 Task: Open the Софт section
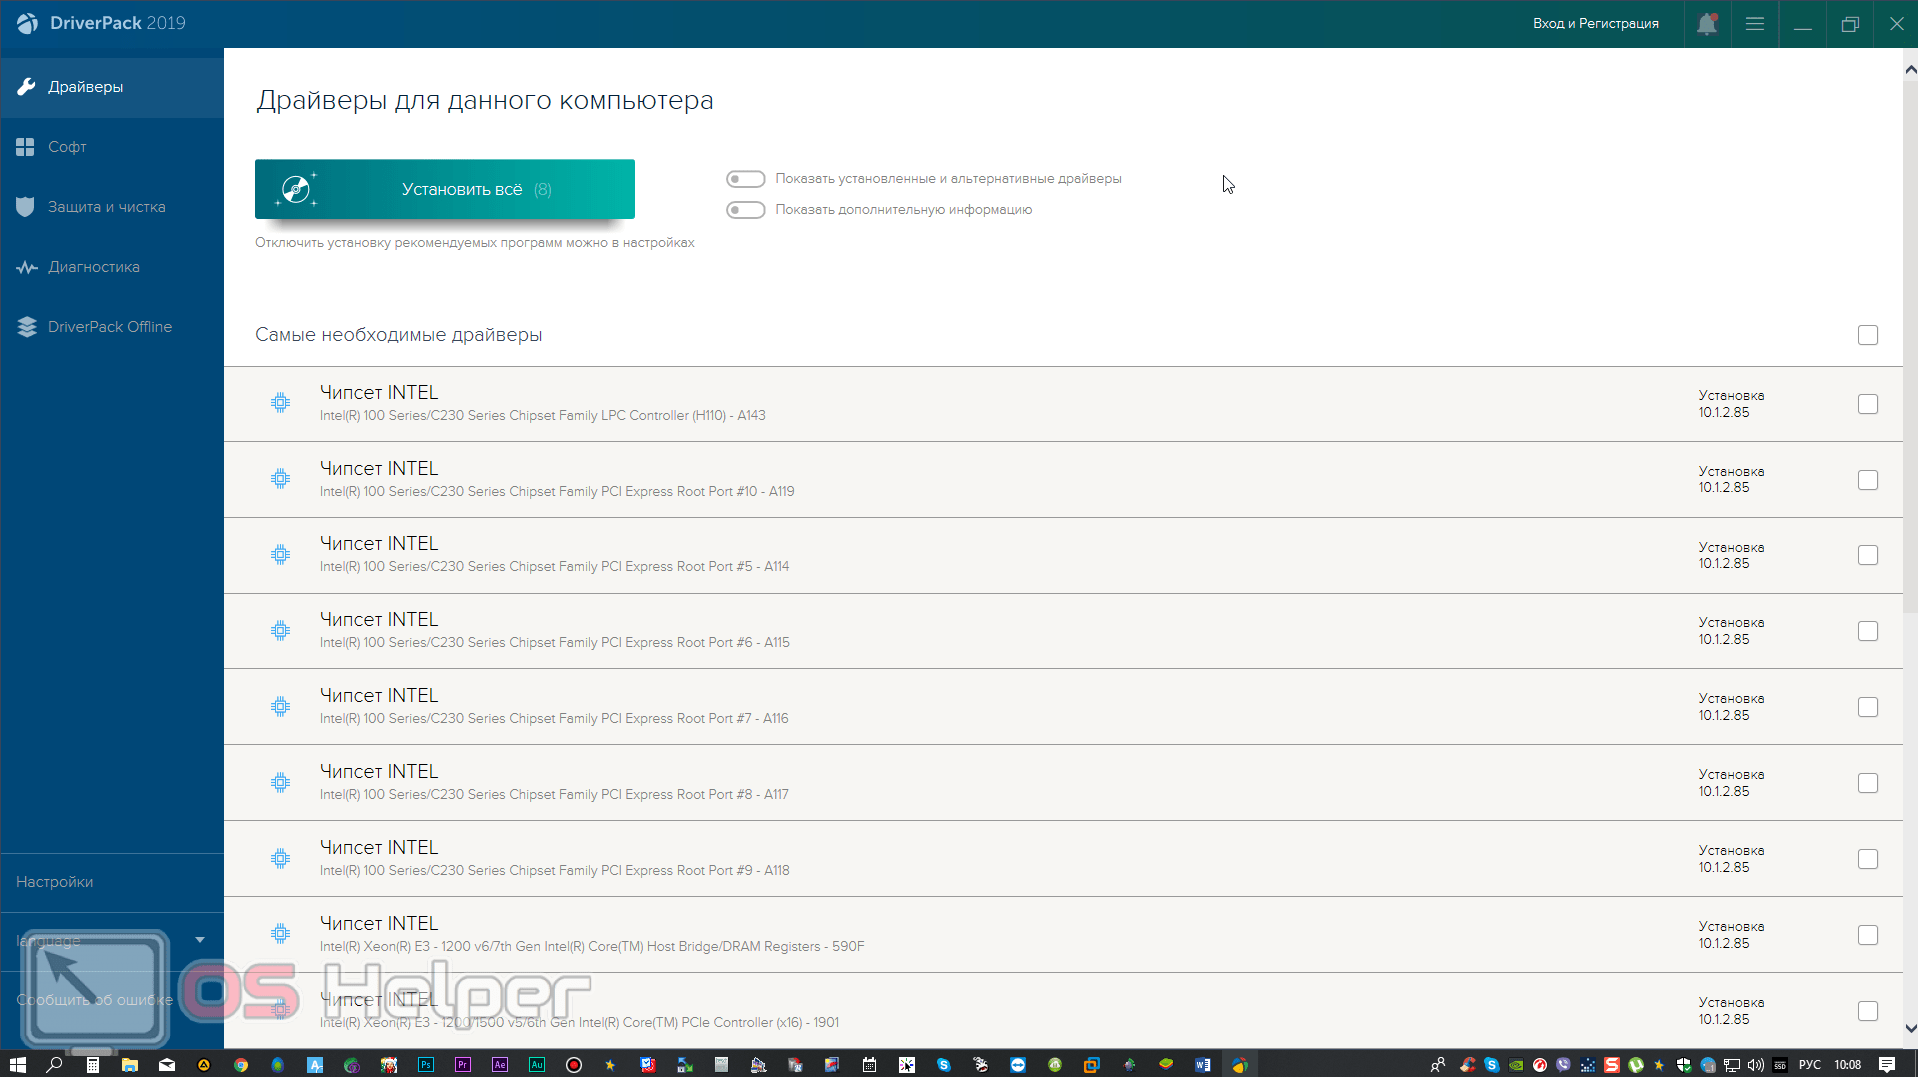coord(67,147)
